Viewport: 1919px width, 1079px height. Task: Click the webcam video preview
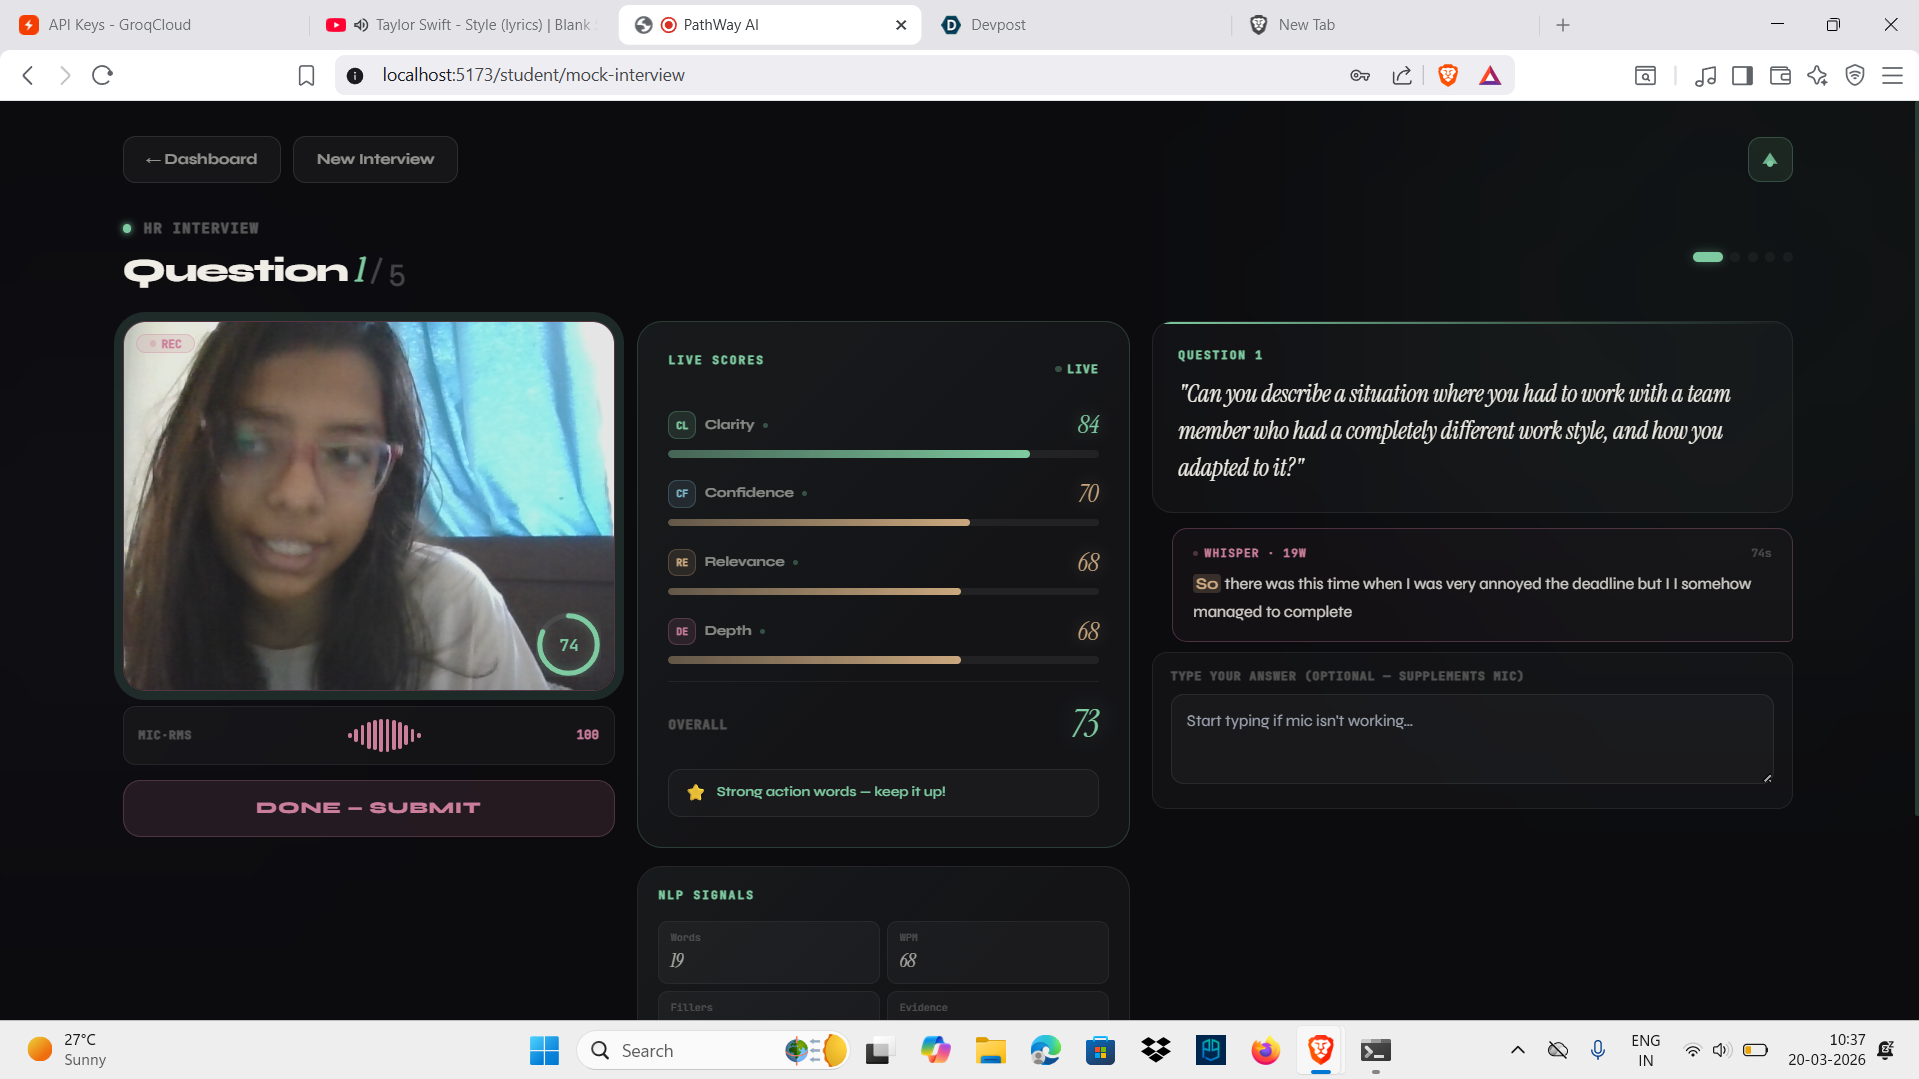pos(368,506)
